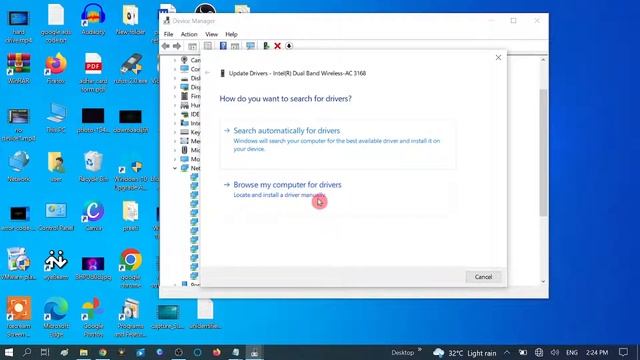
Task: Select the Recycle Bin desktop icon
Action: [x=93, y=166]
